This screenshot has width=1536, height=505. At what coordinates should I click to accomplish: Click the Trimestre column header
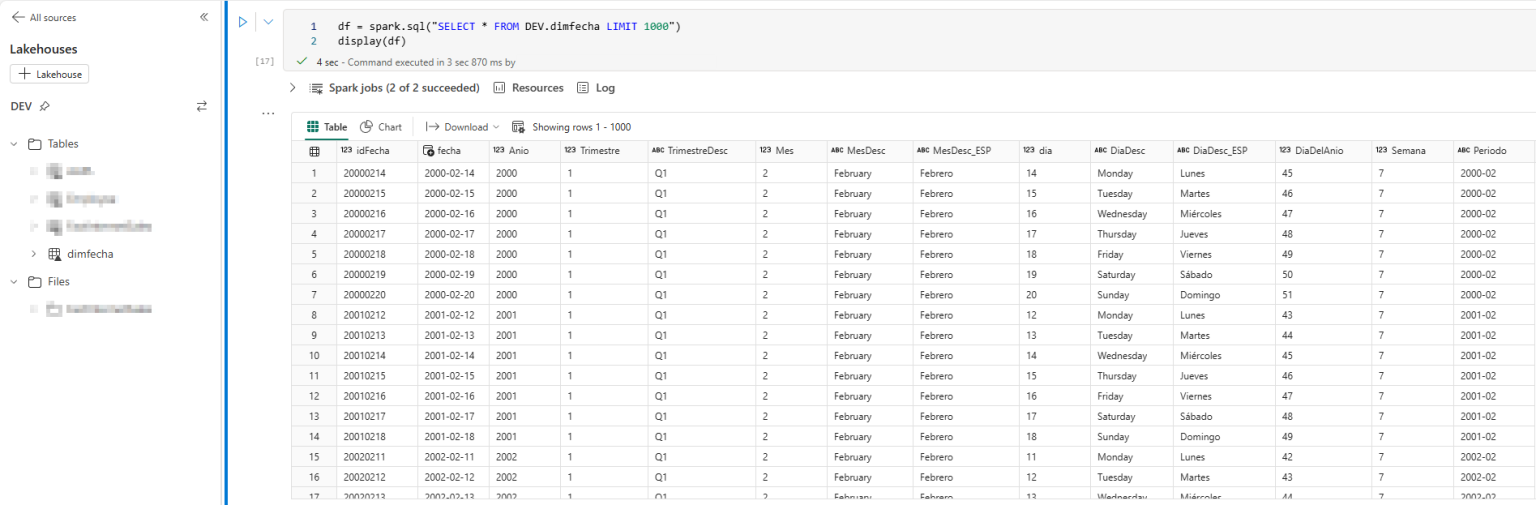click(604, 151)
